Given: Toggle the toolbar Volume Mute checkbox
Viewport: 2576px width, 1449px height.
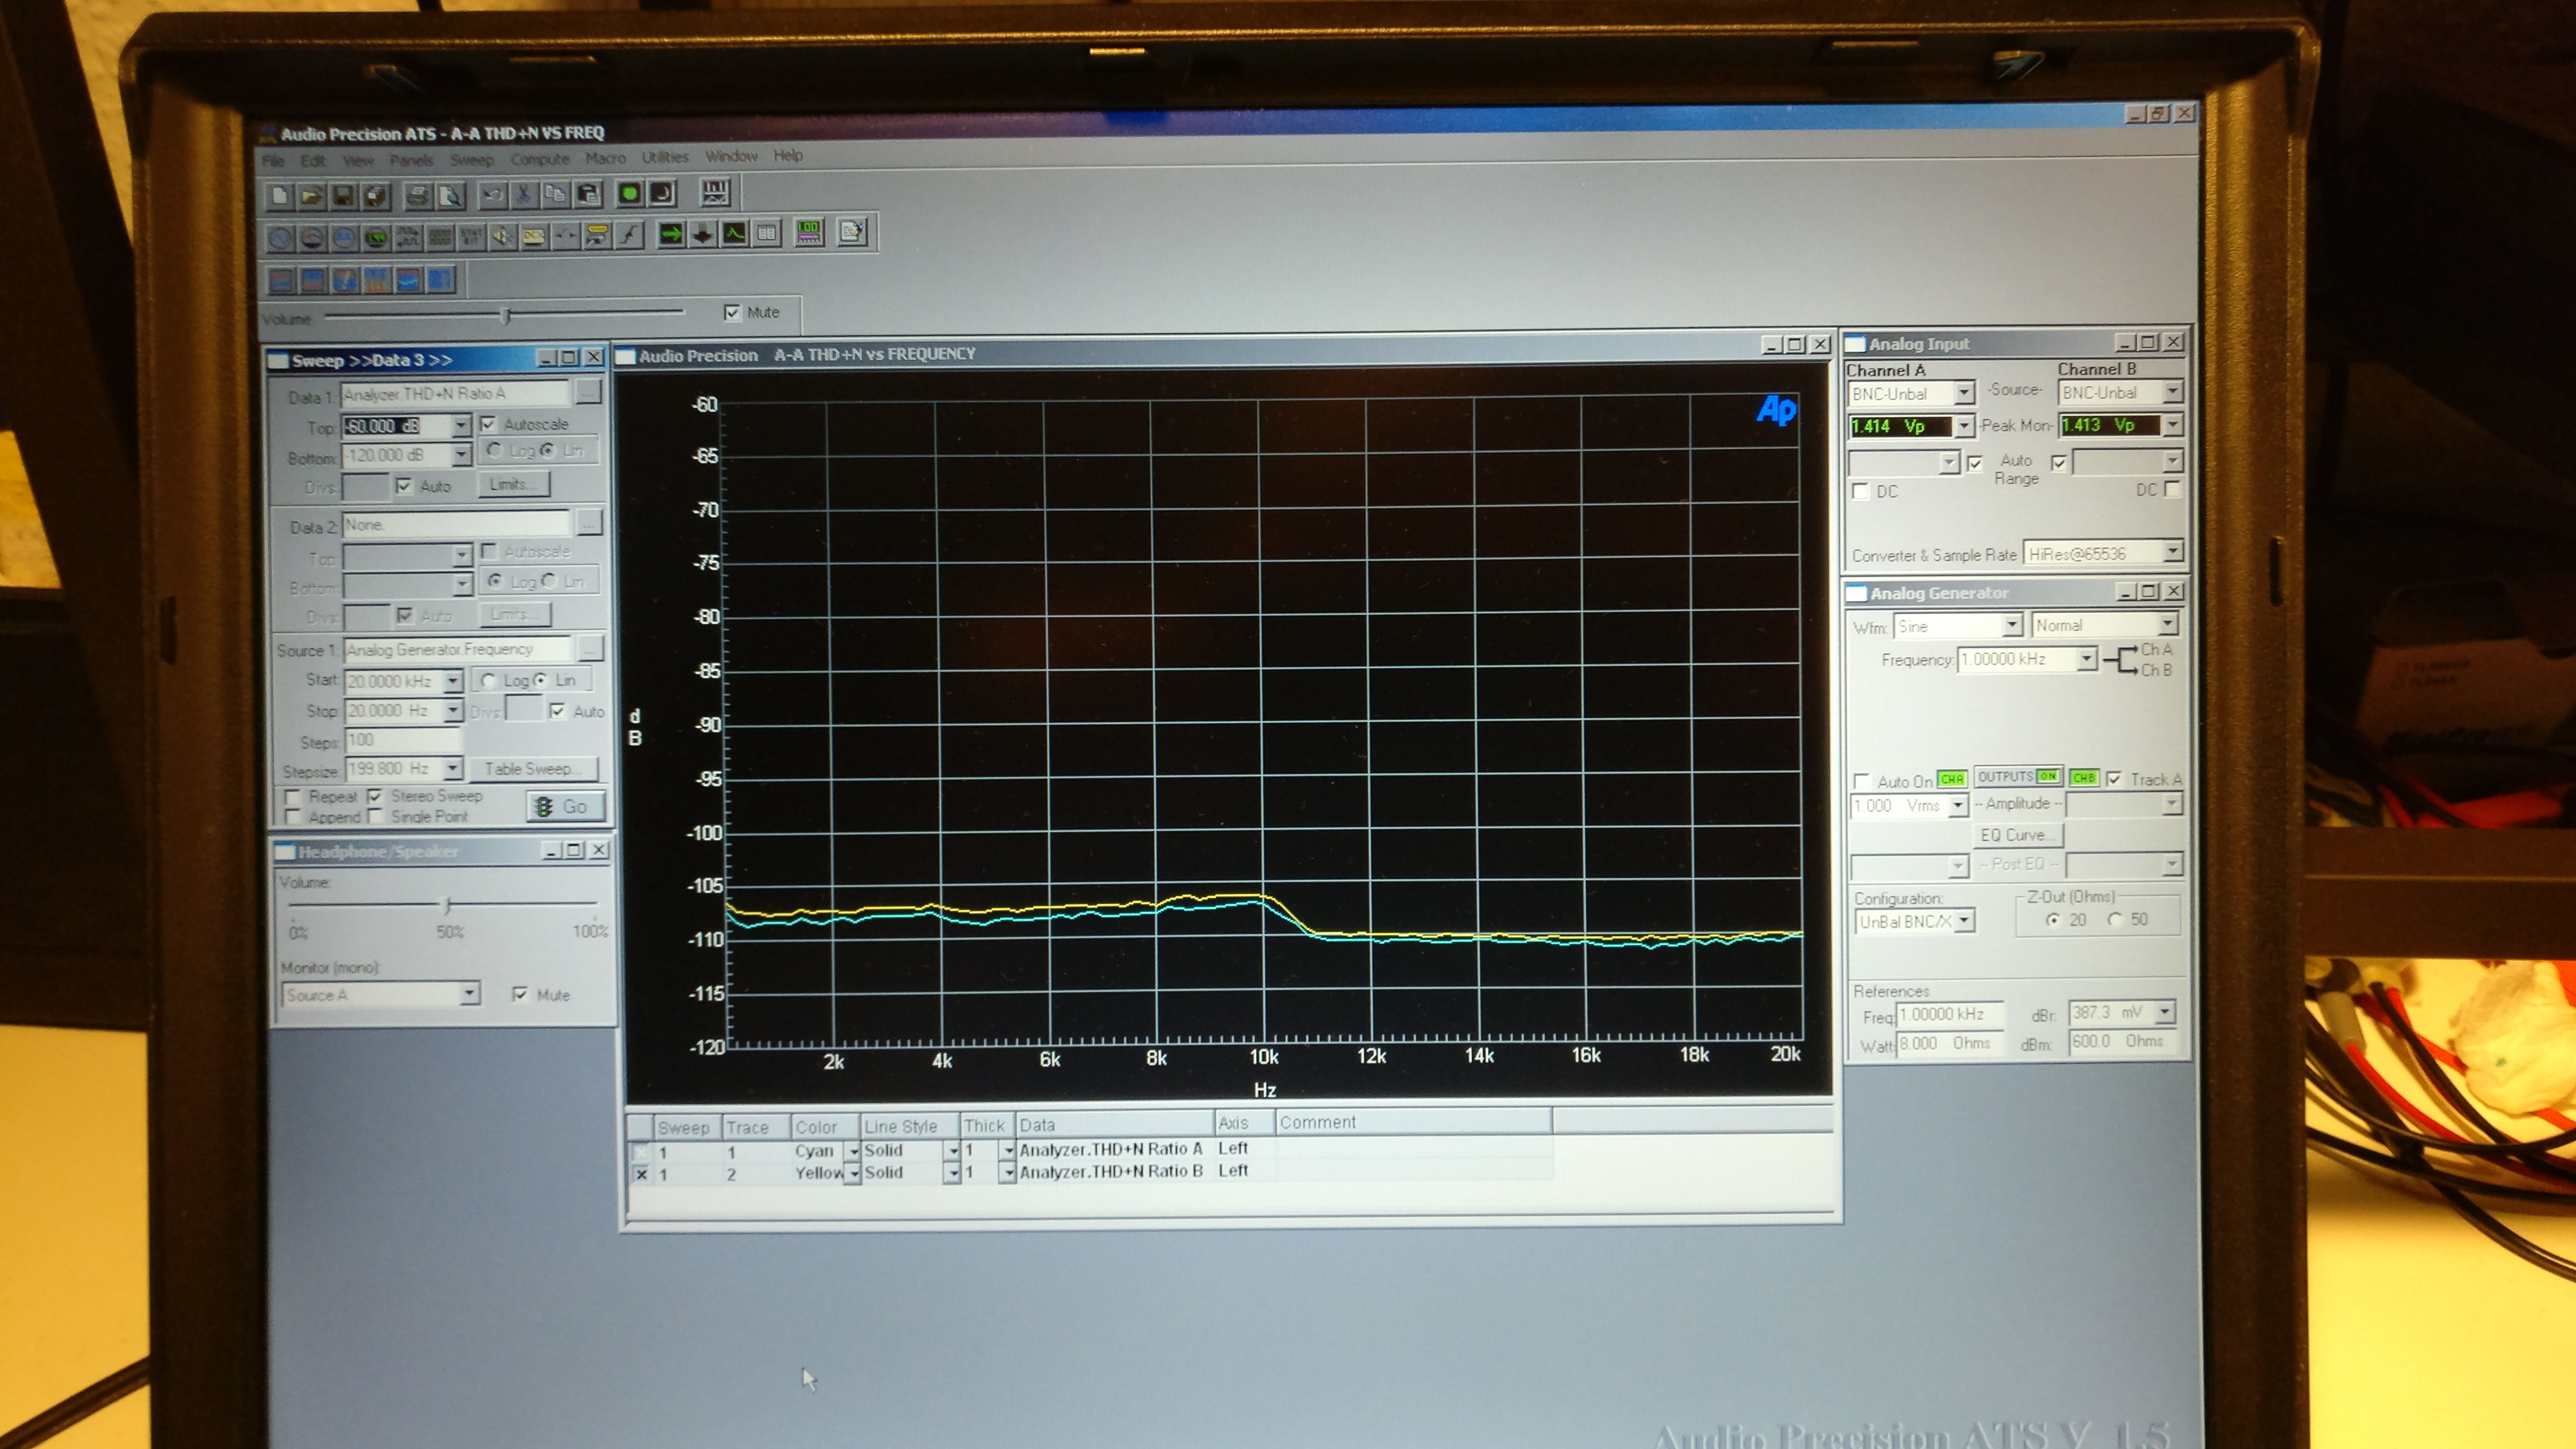Looking at the screenshot, I should 732,313.
